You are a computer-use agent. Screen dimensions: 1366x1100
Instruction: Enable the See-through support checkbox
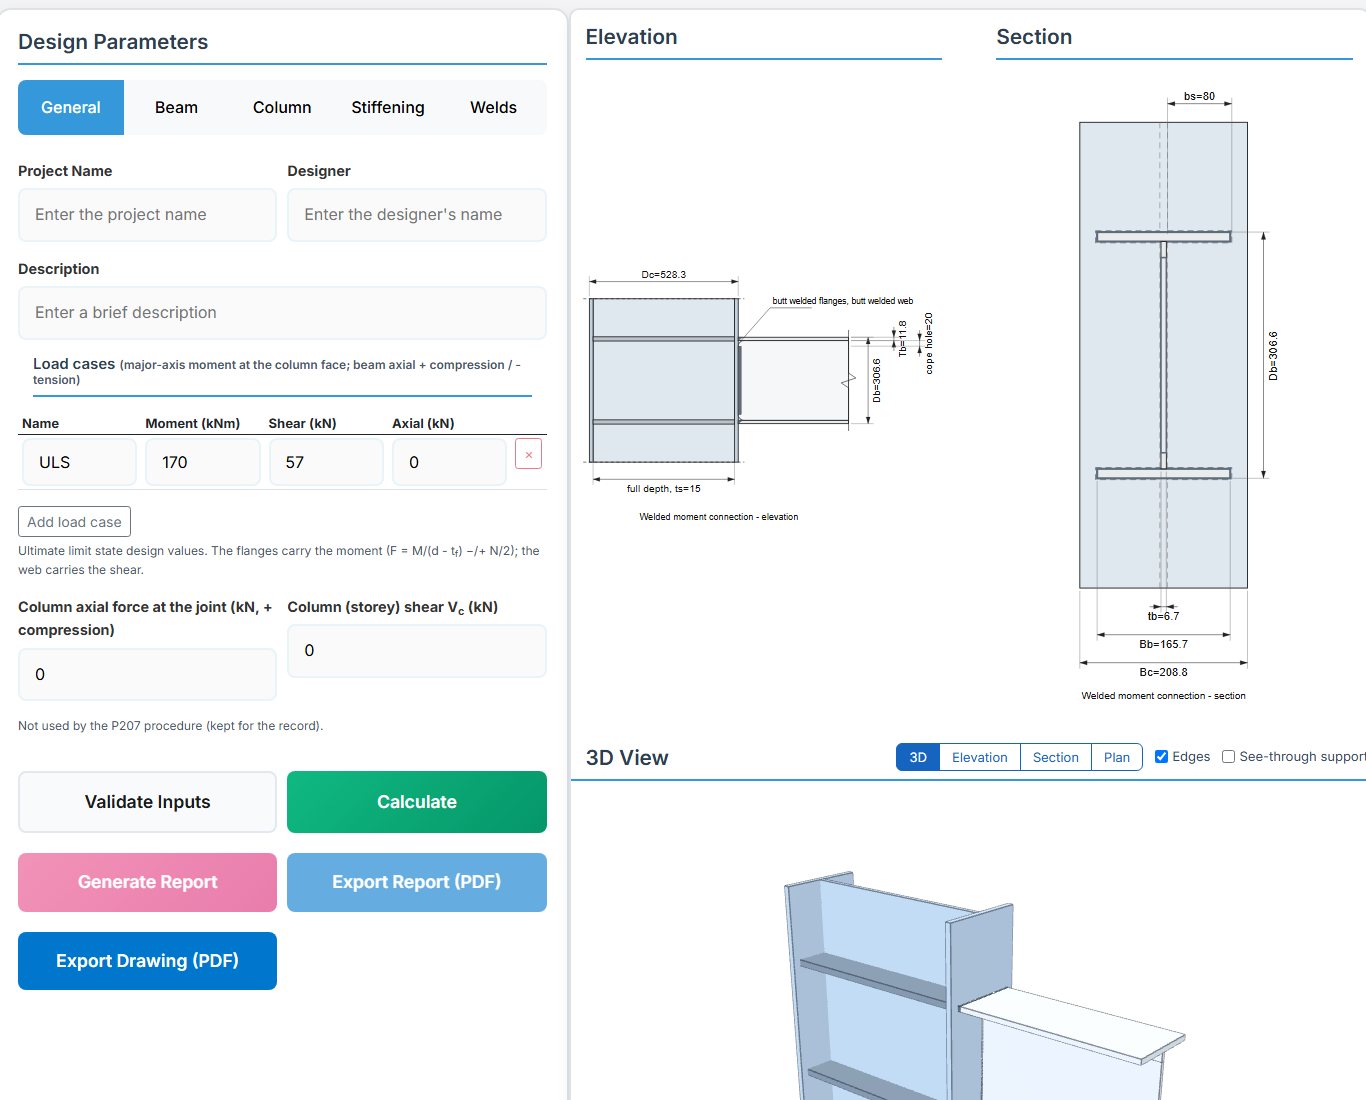[1228, 757]
